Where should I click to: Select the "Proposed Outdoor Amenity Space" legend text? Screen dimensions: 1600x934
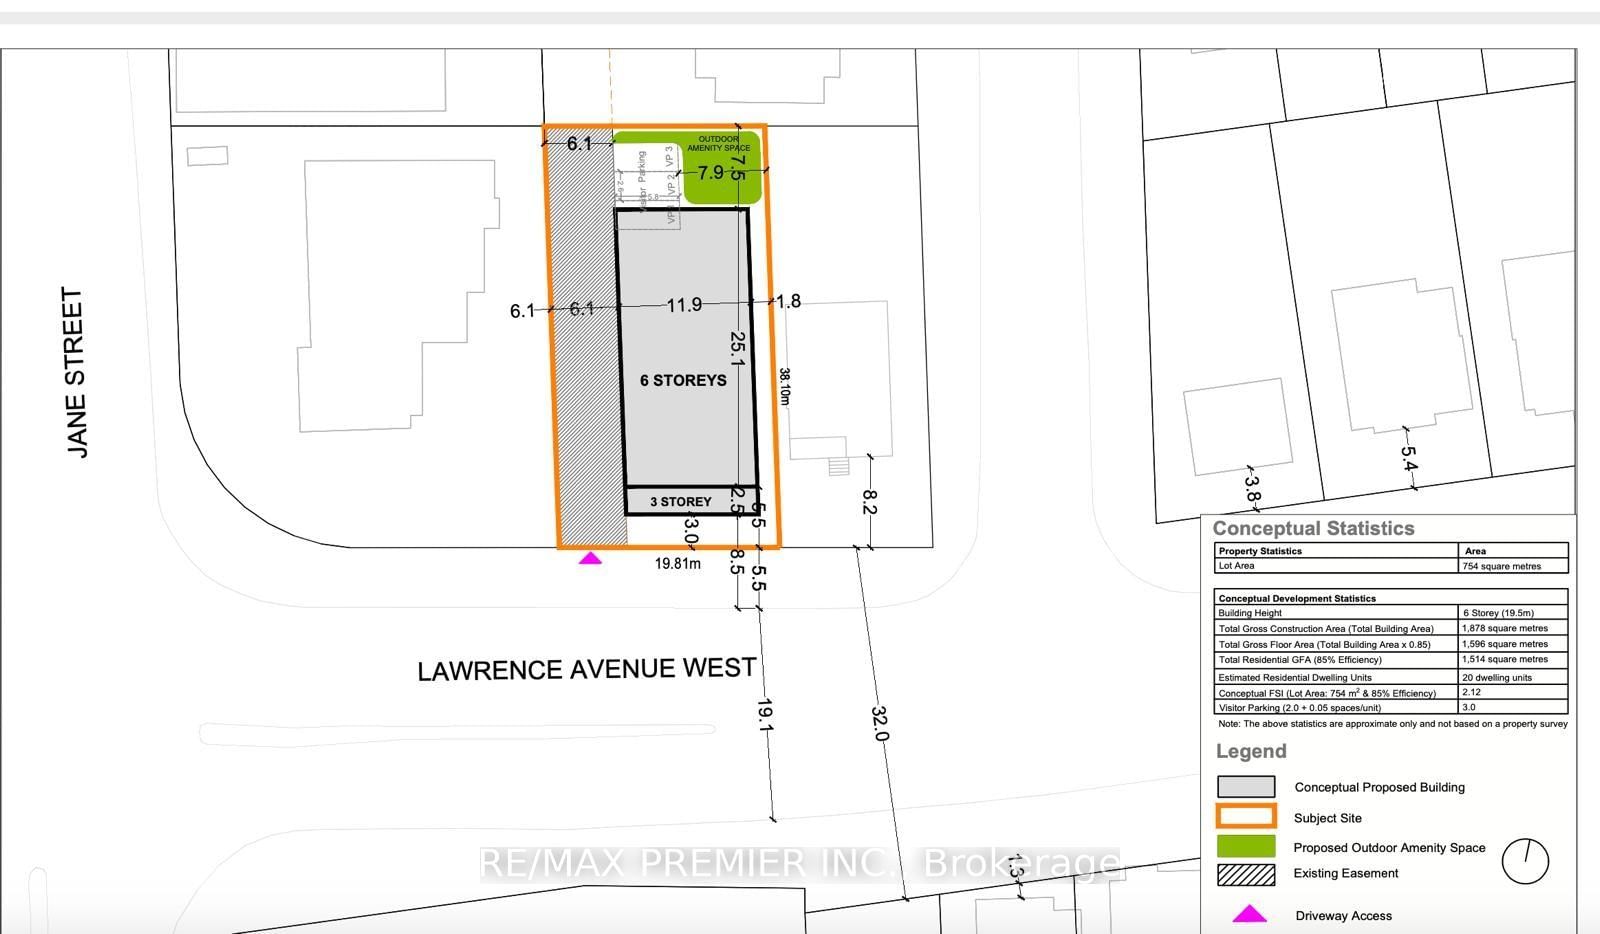(x=1389, y=847)
